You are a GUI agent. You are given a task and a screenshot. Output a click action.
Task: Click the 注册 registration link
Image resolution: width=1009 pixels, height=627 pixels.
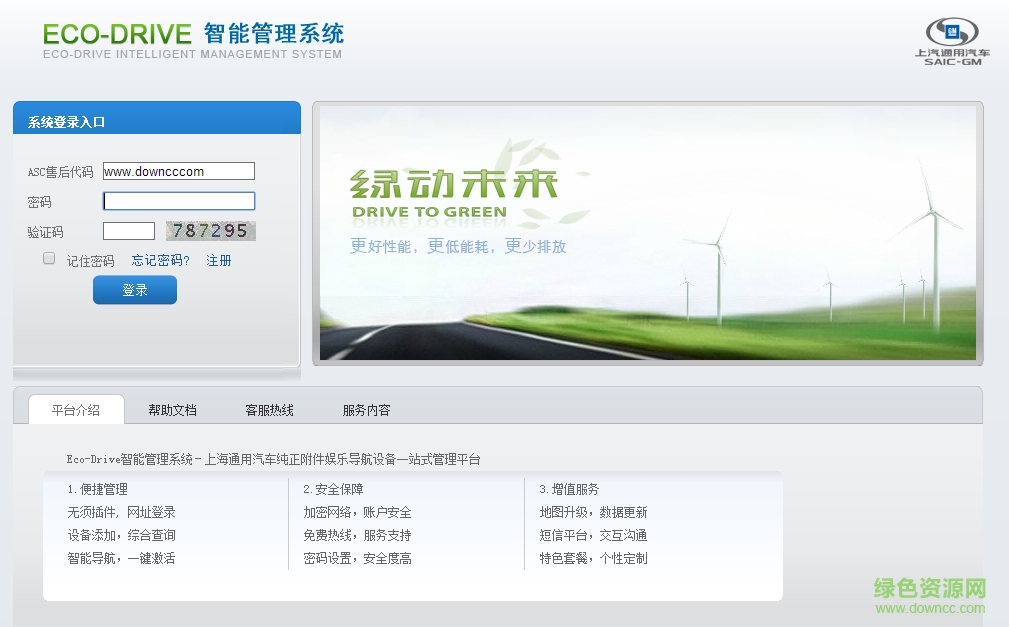pyautogui.click(x=218, y=260)
